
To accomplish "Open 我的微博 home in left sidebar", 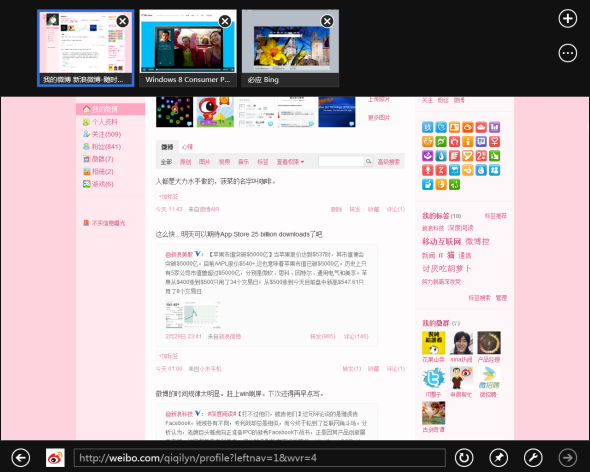I will (x=111, y=109).
